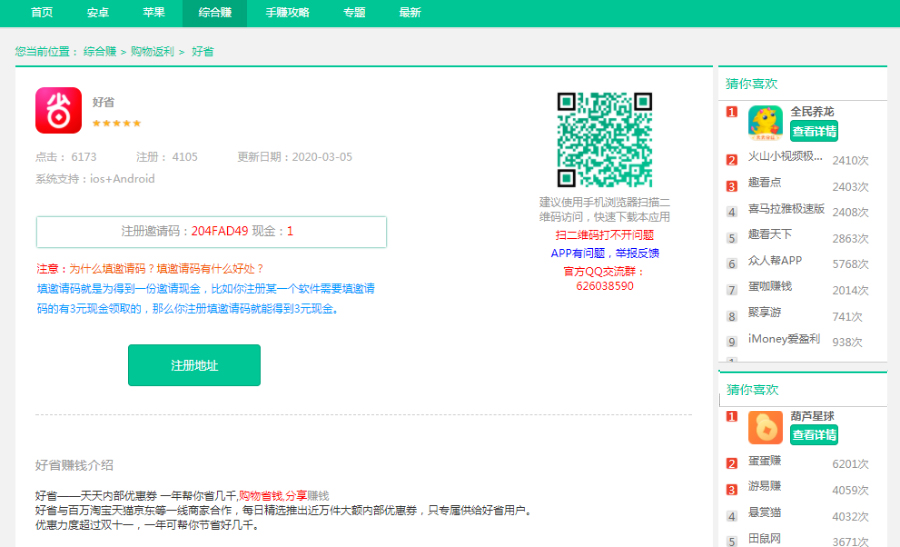Click the 好省 breadcrumb link
Image resolution: width=900 pixels, height=547 pixels.
click(203, 52)
